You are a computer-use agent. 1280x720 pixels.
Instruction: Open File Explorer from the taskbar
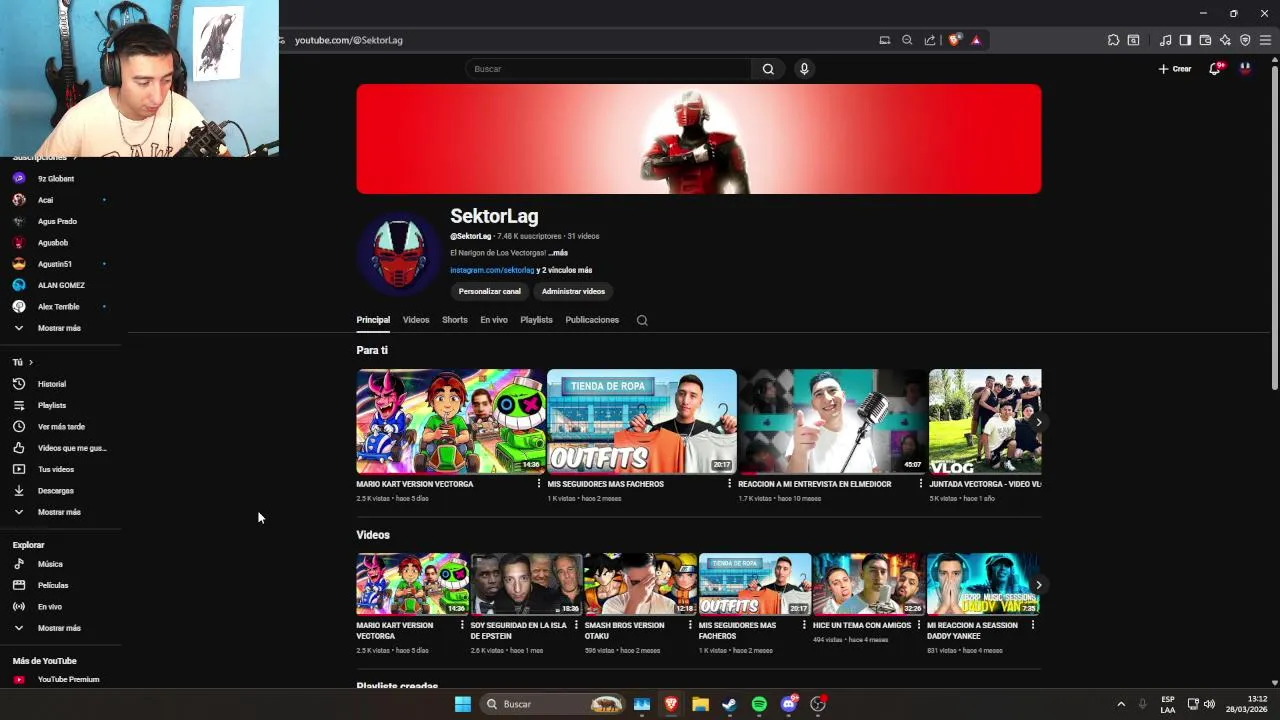tap(700, 704)
